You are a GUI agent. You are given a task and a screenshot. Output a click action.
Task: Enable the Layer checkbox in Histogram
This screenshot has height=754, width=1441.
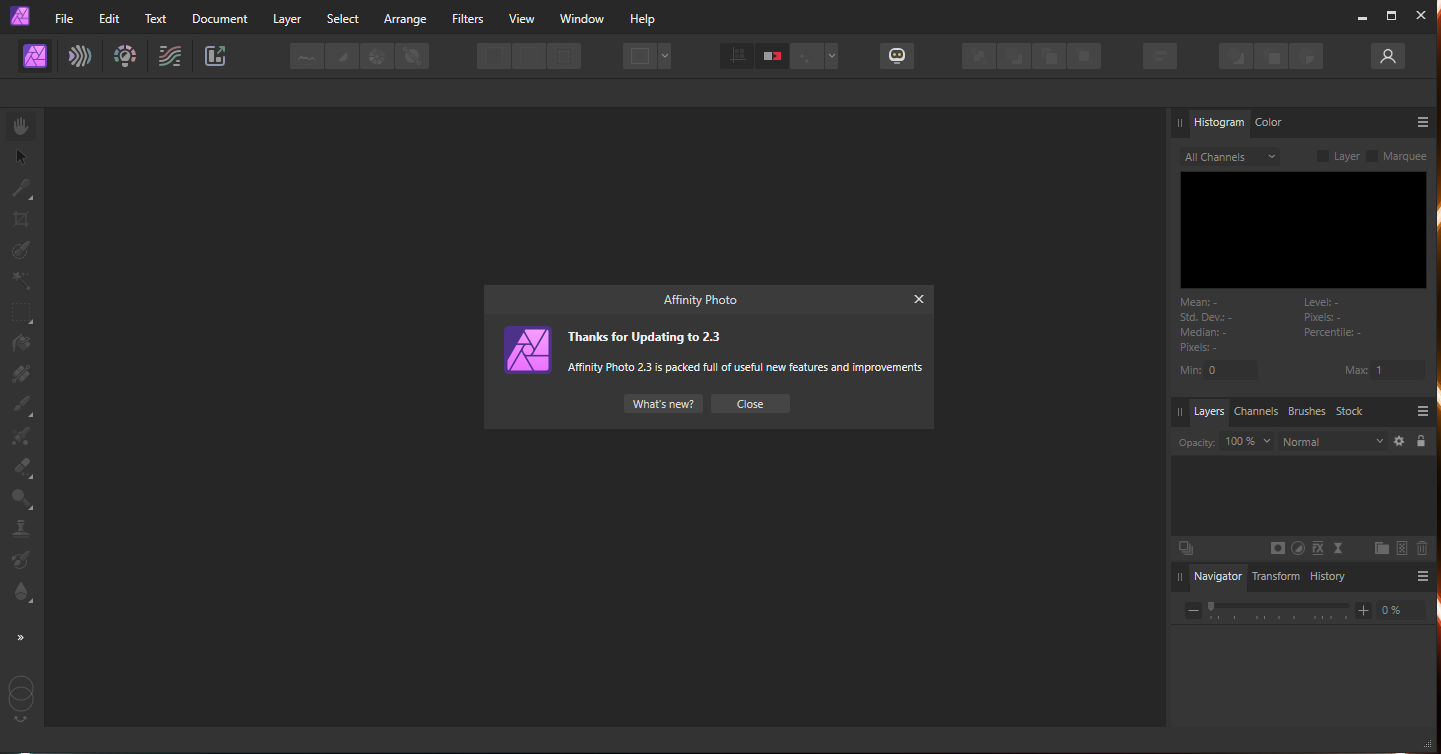pos(1323,156)
